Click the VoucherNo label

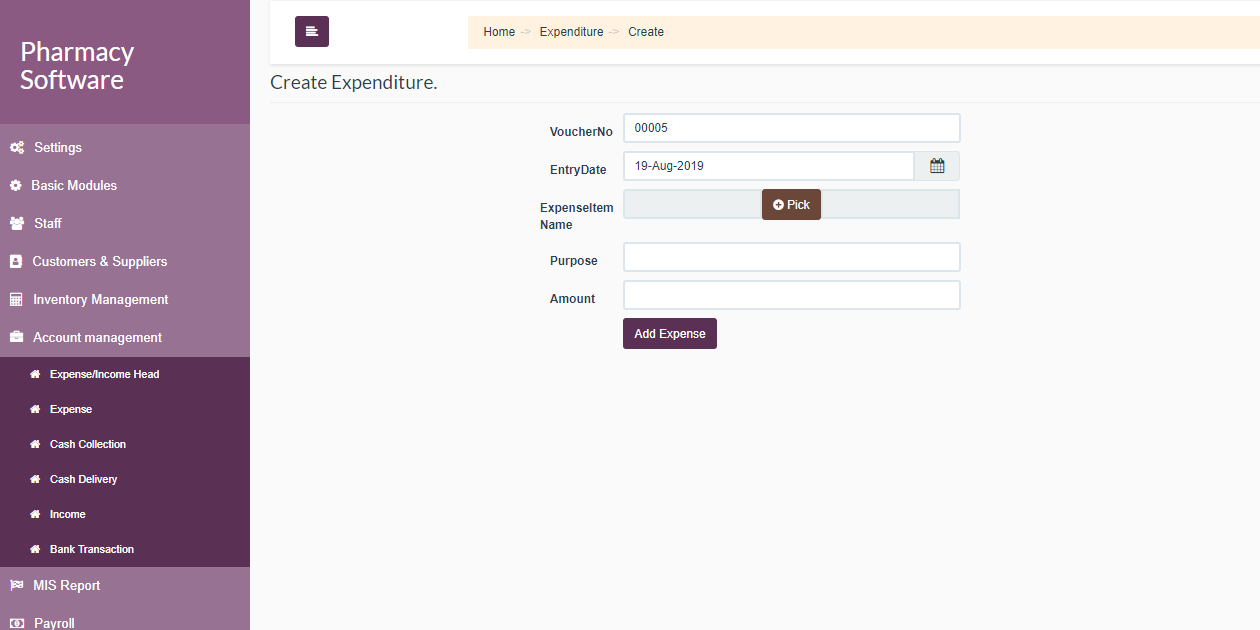point(581,132)
